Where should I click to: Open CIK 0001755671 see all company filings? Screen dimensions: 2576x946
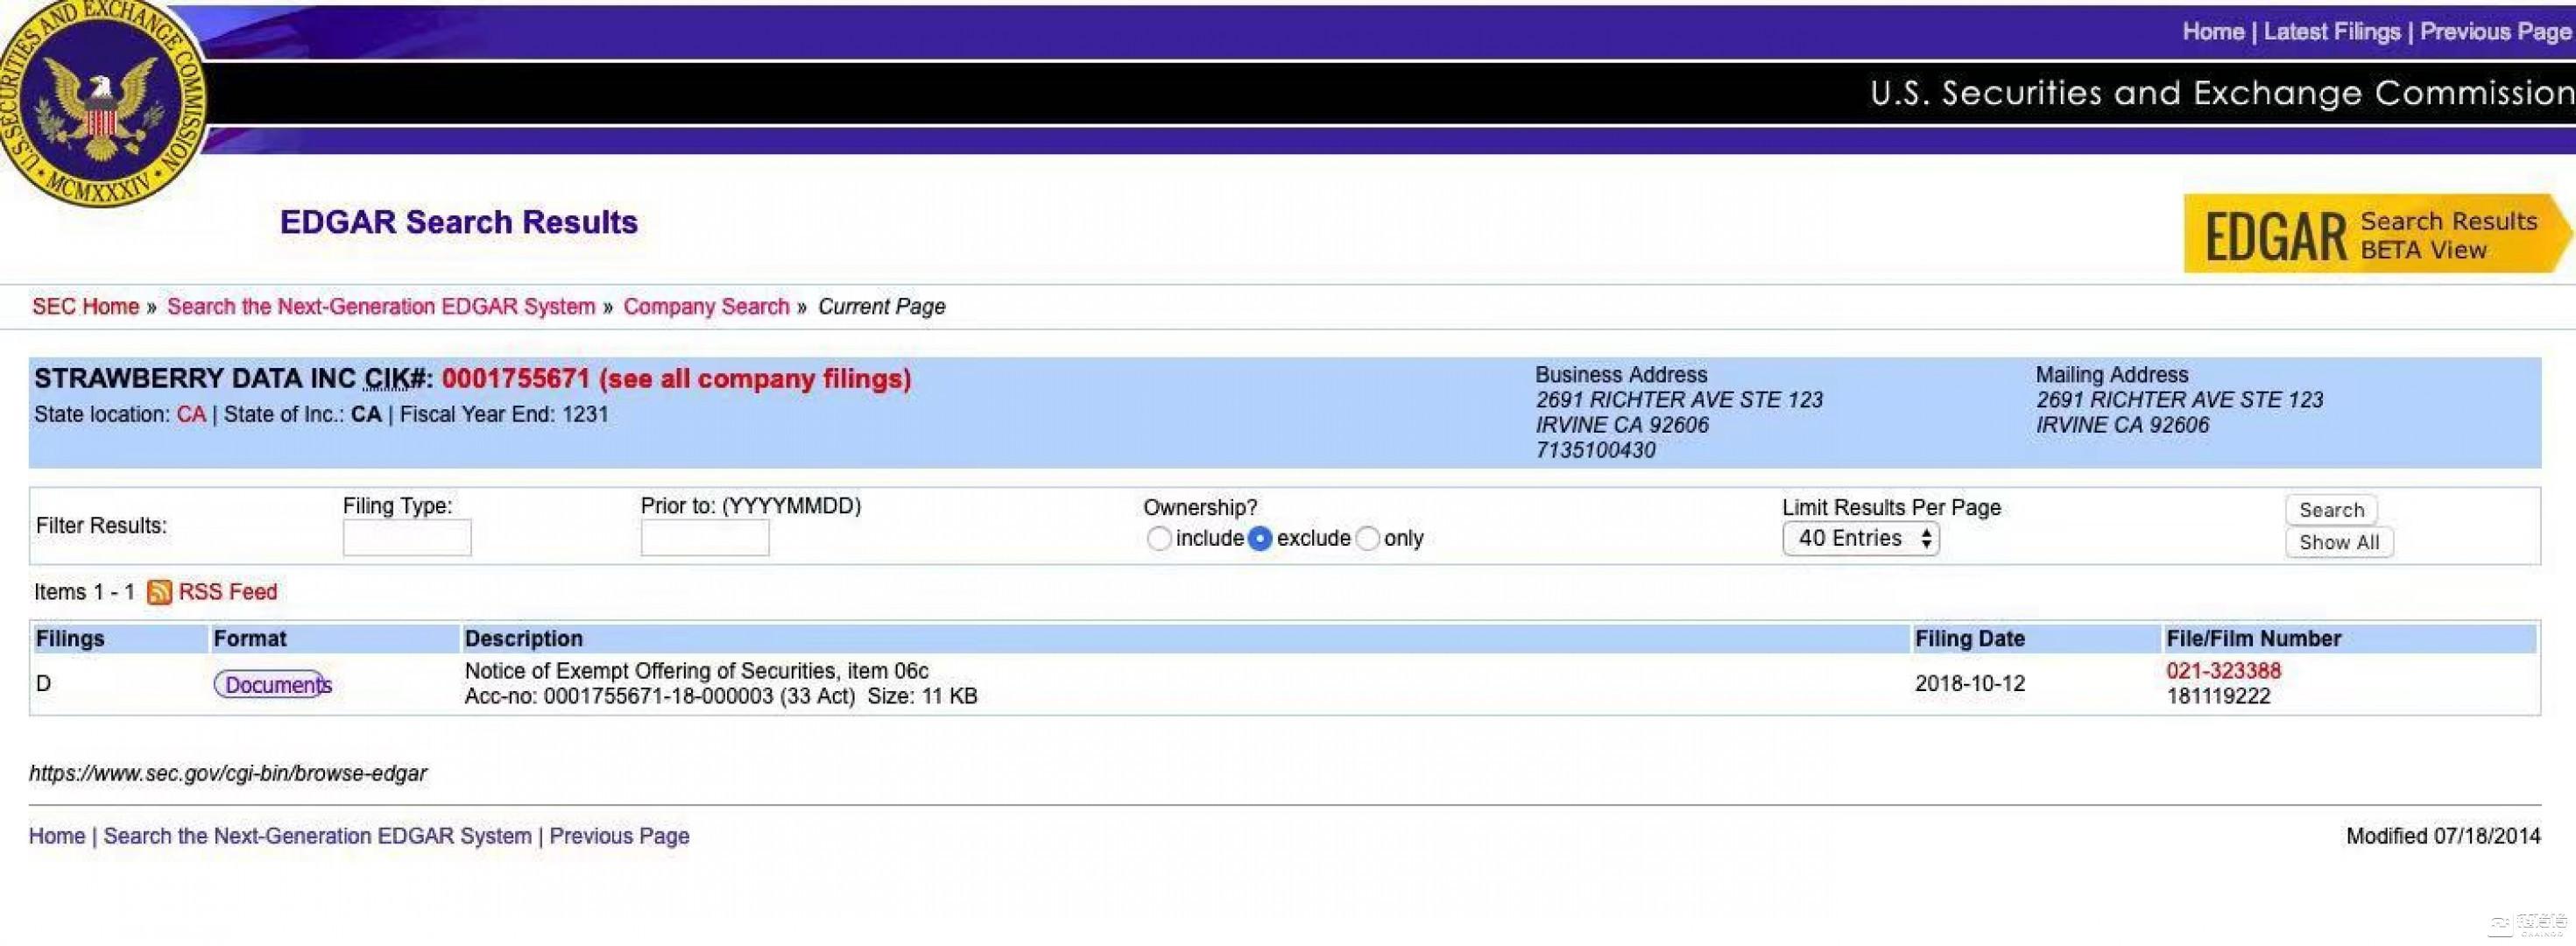[x=676, y=379]
